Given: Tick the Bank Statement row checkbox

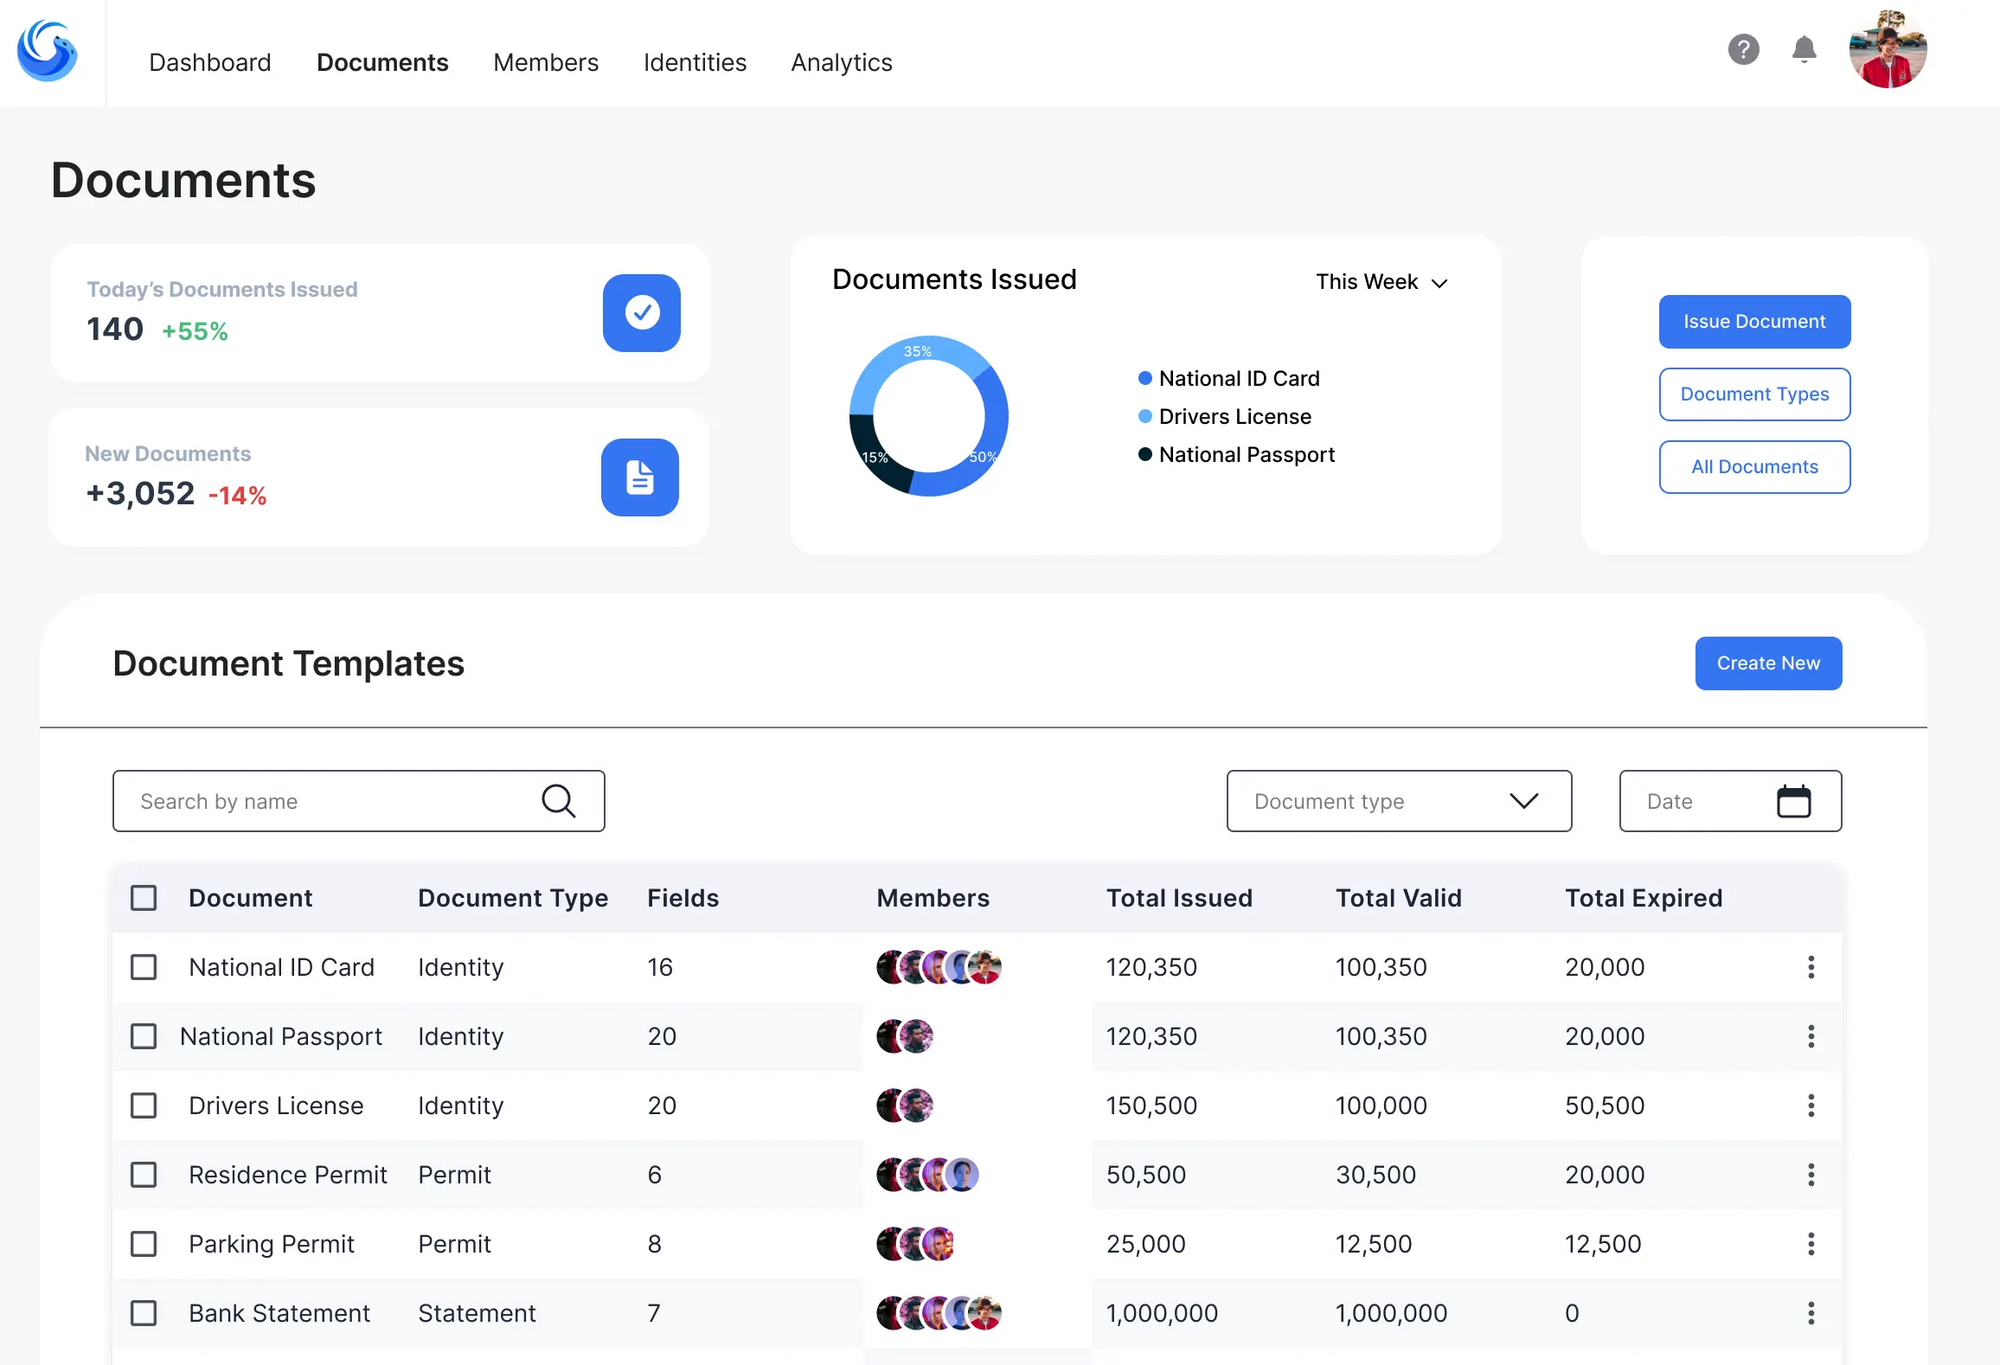Looking at the screenshot, I should point(144,1313).
